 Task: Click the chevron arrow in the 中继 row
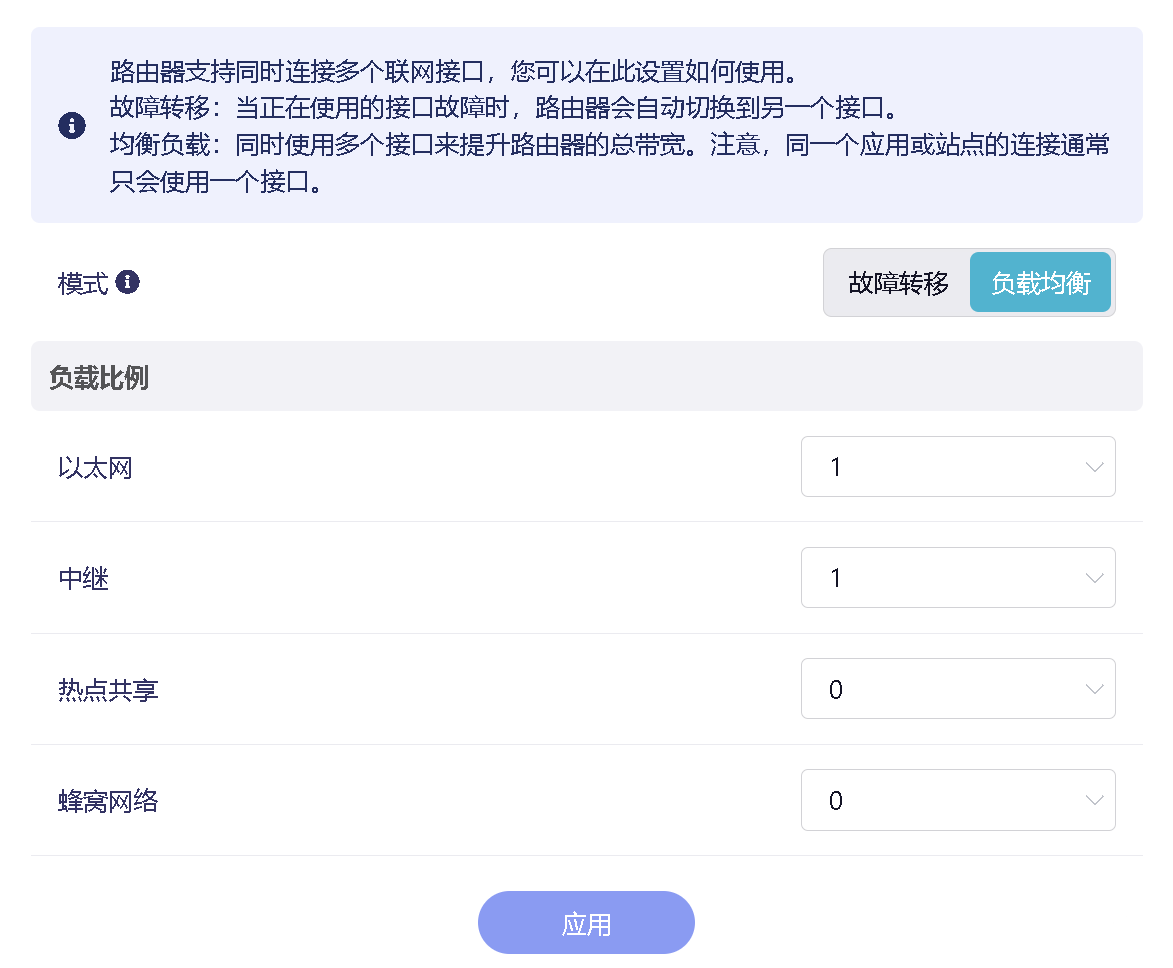coord(1094,578)
